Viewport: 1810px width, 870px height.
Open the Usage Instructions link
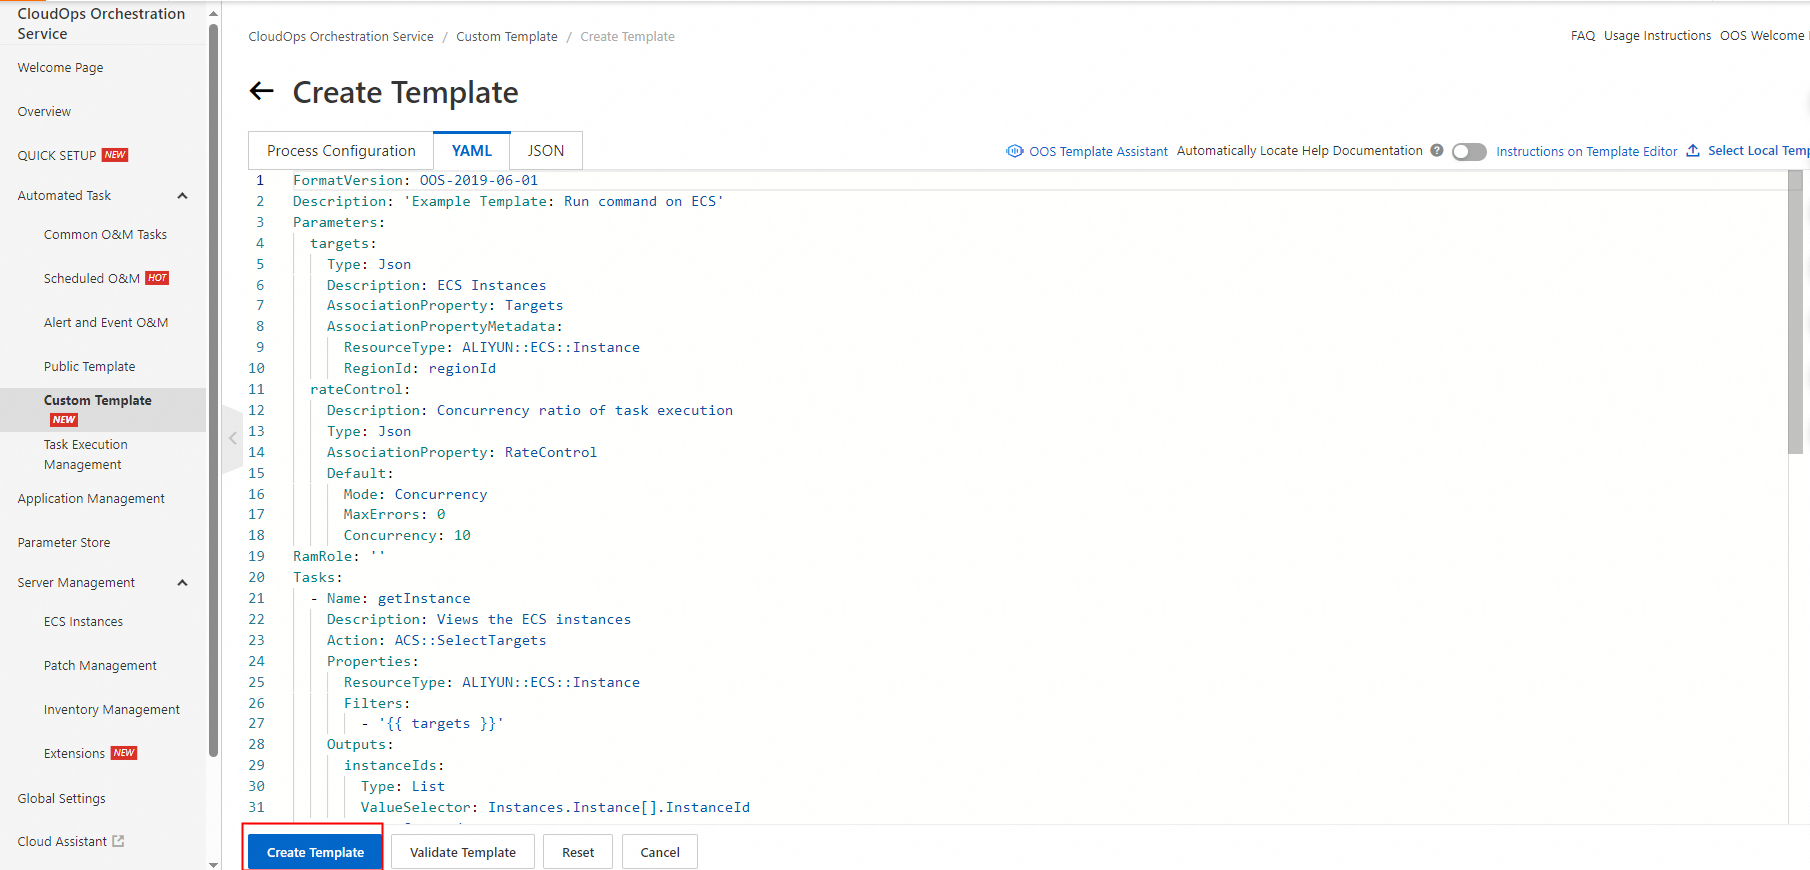[x=1657, y=36]
